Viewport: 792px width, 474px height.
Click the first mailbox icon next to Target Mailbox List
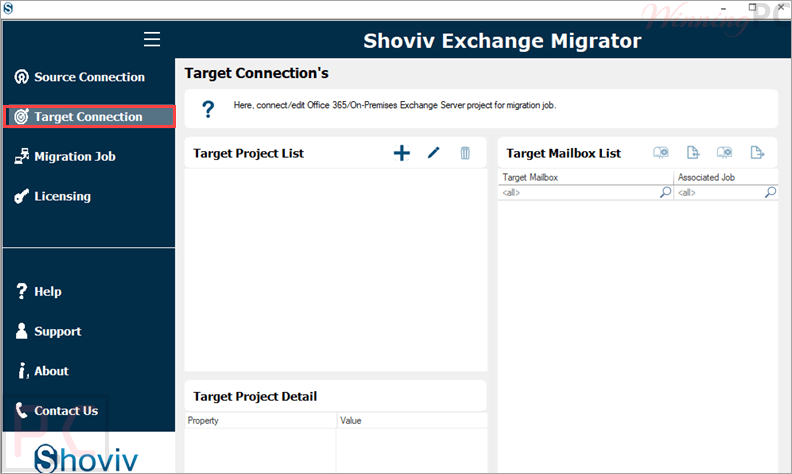[x=661, y=153]
